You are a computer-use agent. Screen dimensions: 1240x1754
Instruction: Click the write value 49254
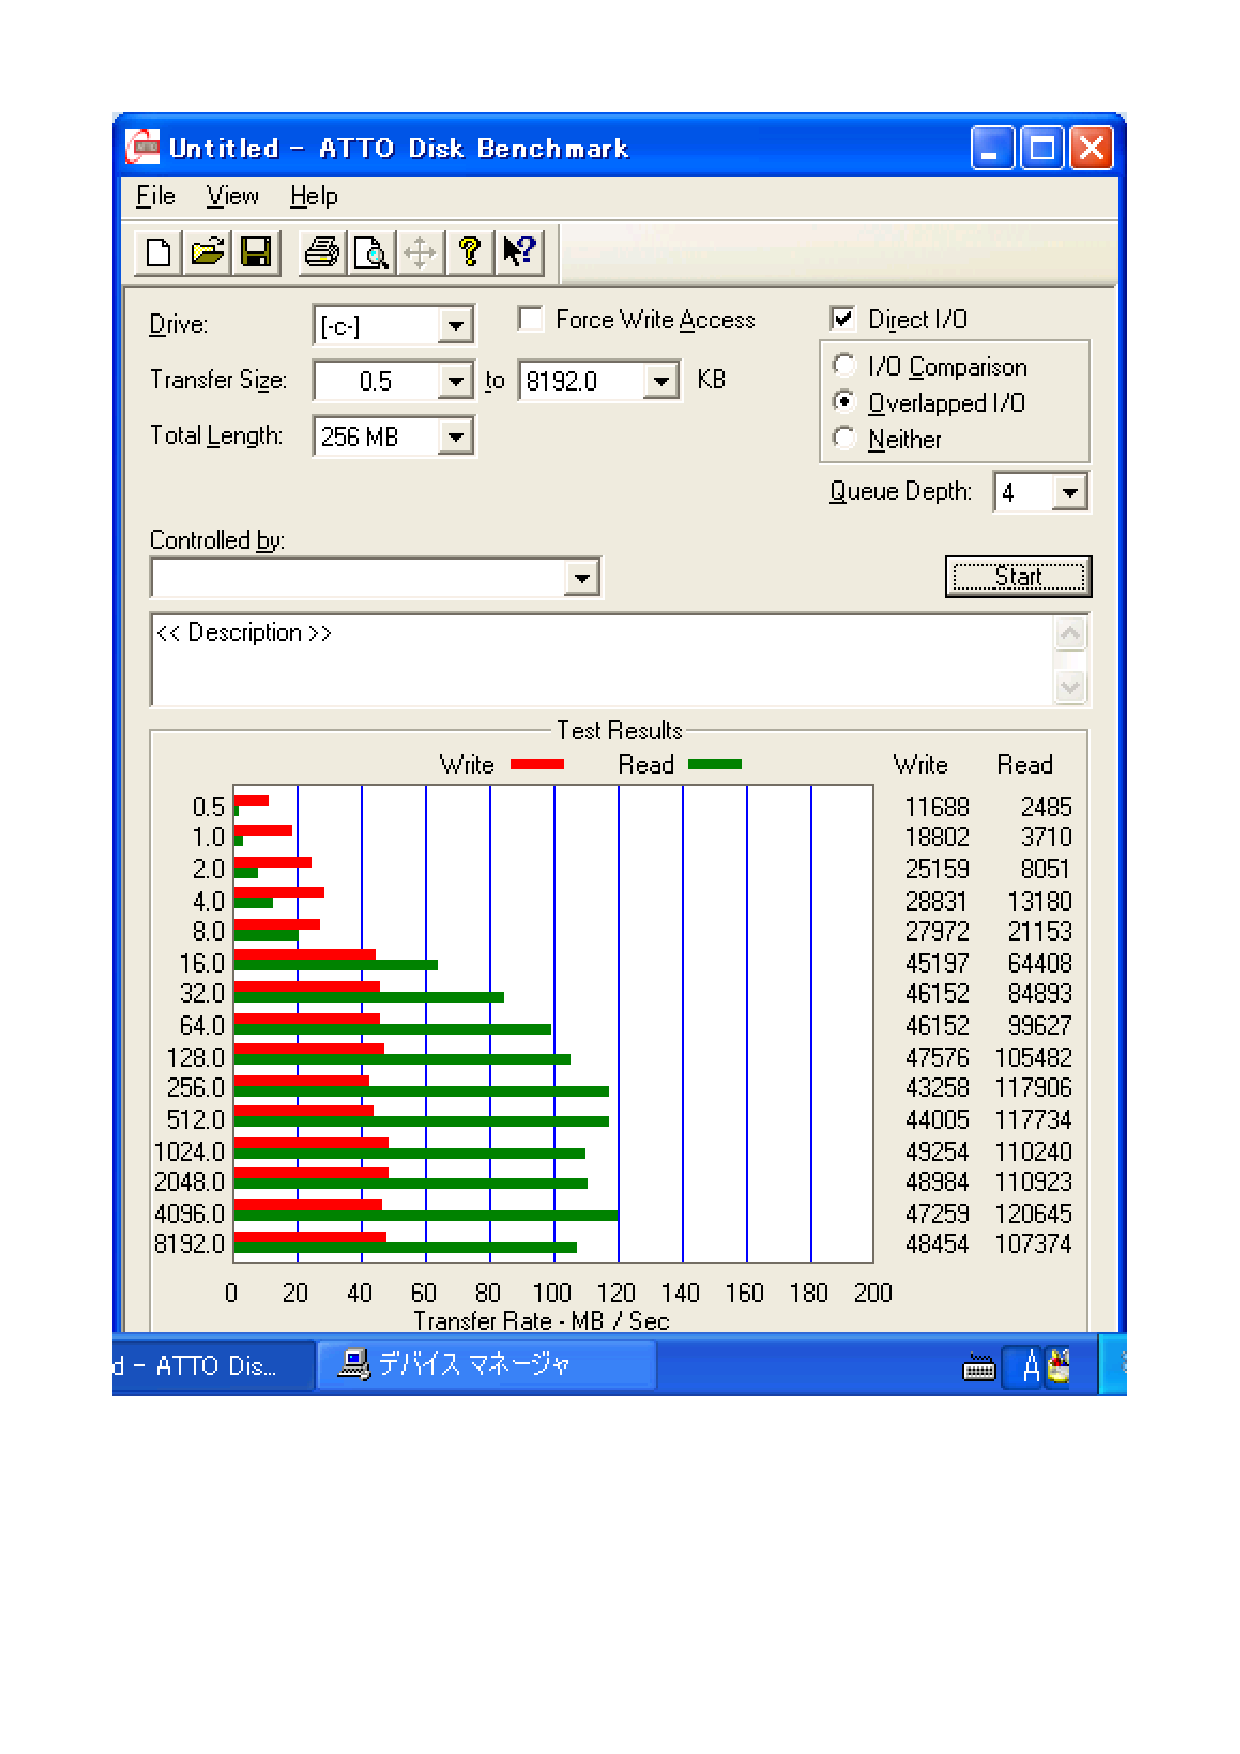(937, 1152)
